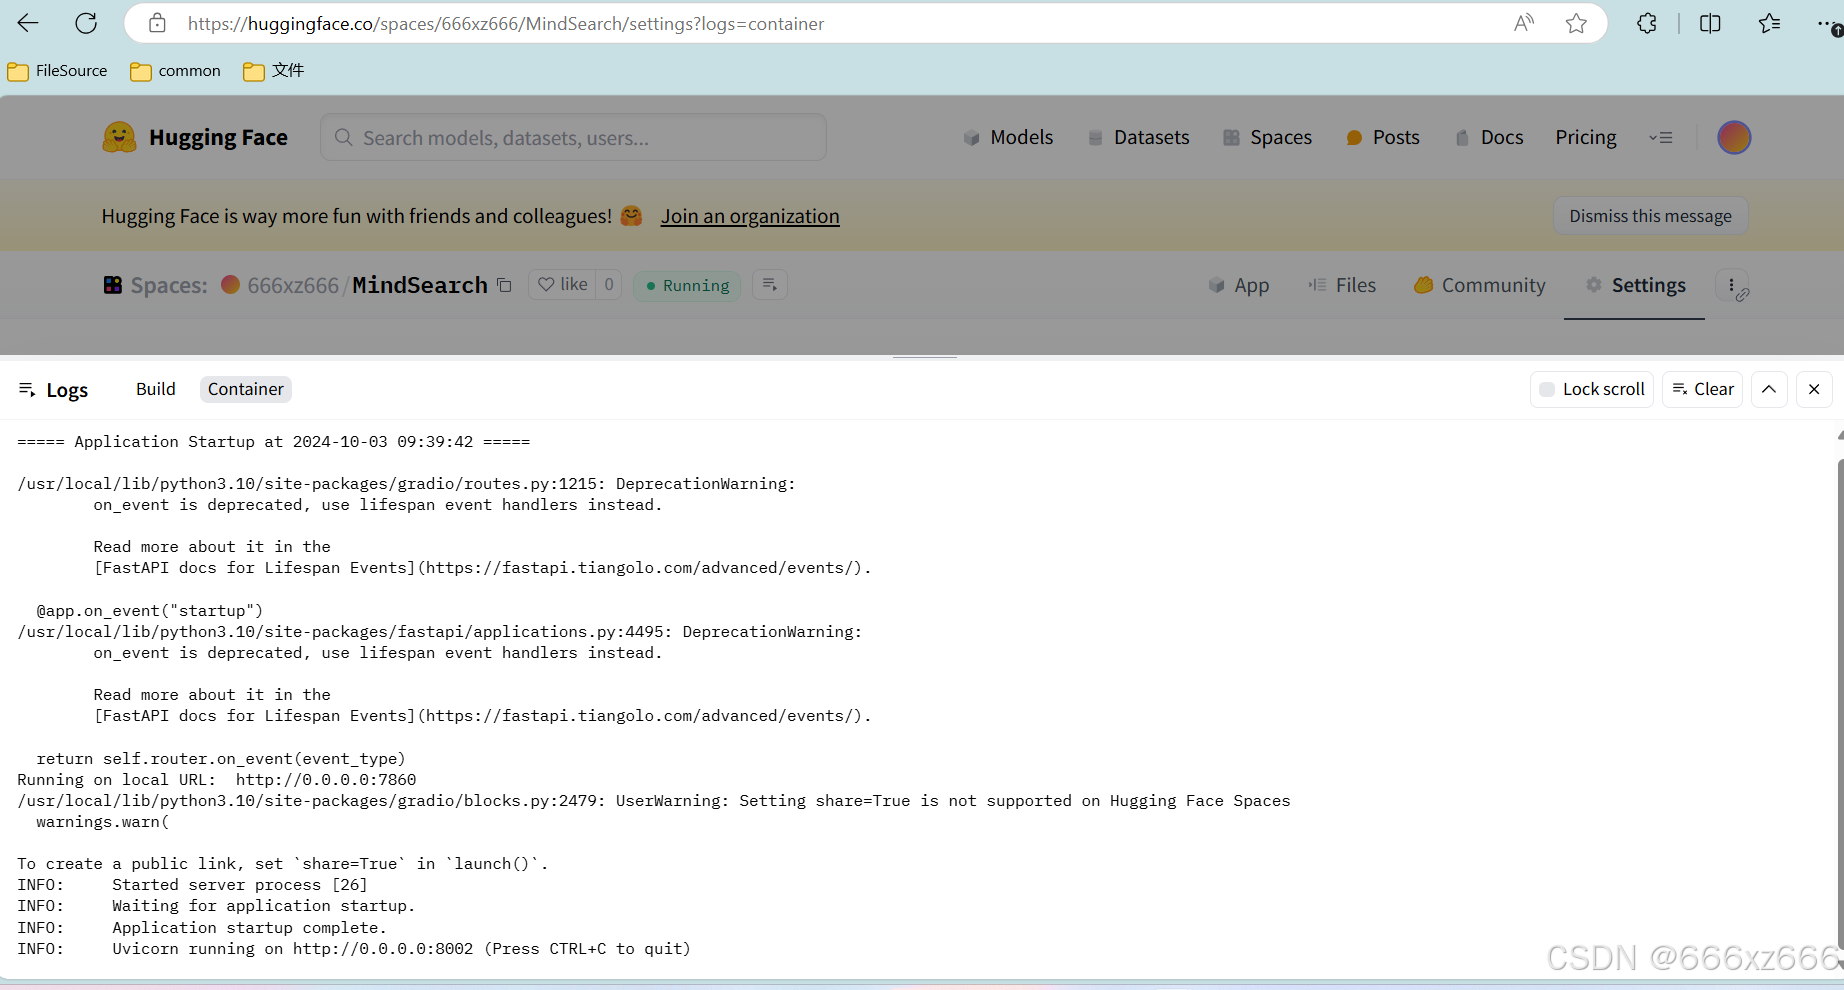Image resolution: width=1844 pixels, height=990 pixels.
Task: Open the FileSource bookmark folder
Action: coord(58,71)
